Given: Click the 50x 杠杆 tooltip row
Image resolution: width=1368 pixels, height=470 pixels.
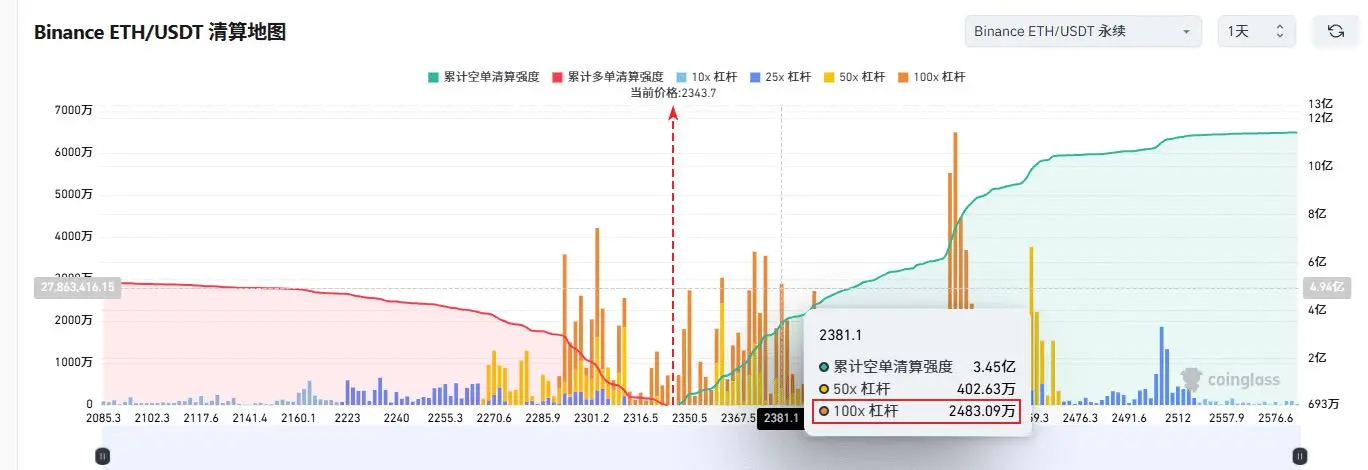Looking at the screenshot, I should tap(916, 389).
